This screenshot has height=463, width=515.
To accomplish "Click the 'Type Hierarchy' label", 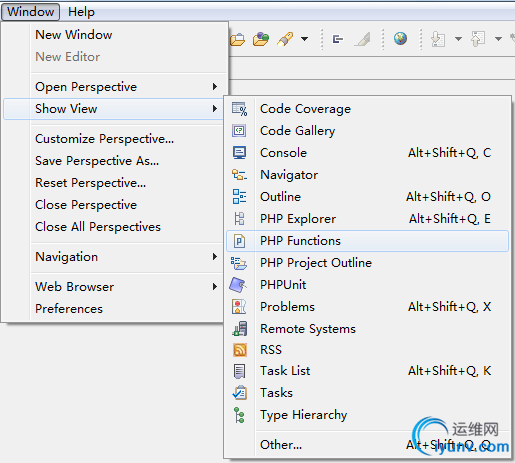I will (x=304, y=415).
